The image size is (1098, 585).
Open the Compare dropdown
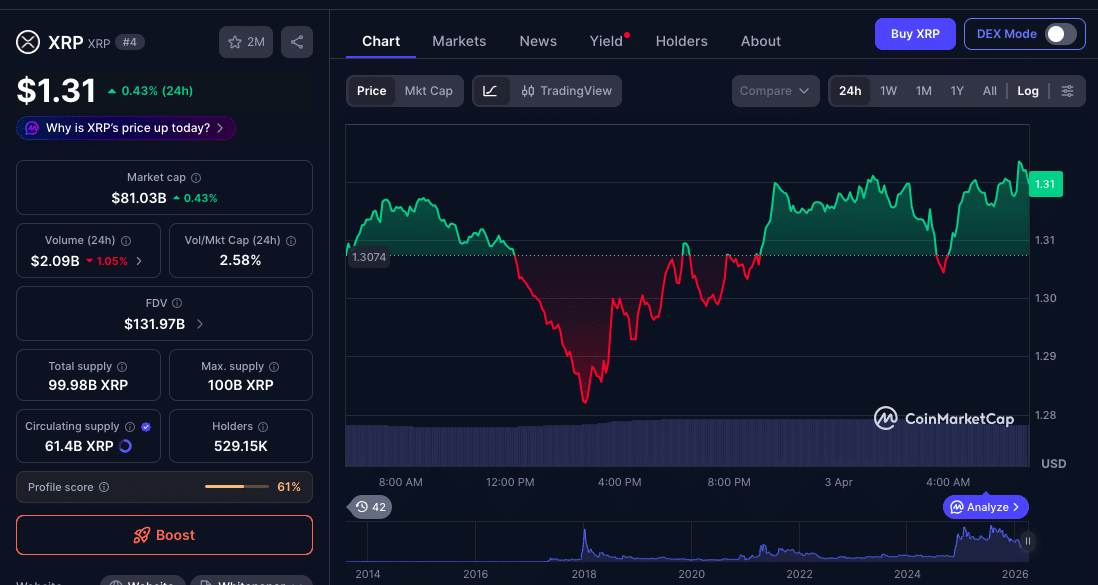(775, 90)
